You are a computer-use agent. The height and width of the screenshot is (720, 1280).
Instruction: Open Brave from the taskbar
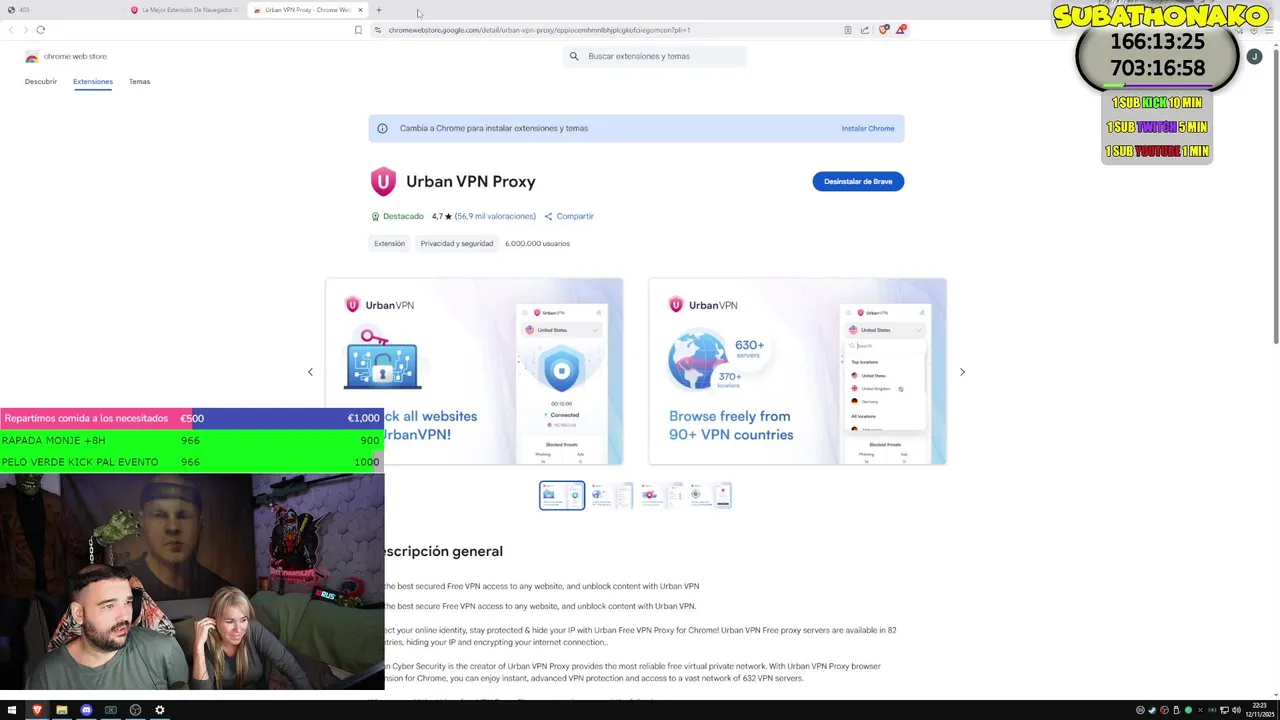(37, 710)
